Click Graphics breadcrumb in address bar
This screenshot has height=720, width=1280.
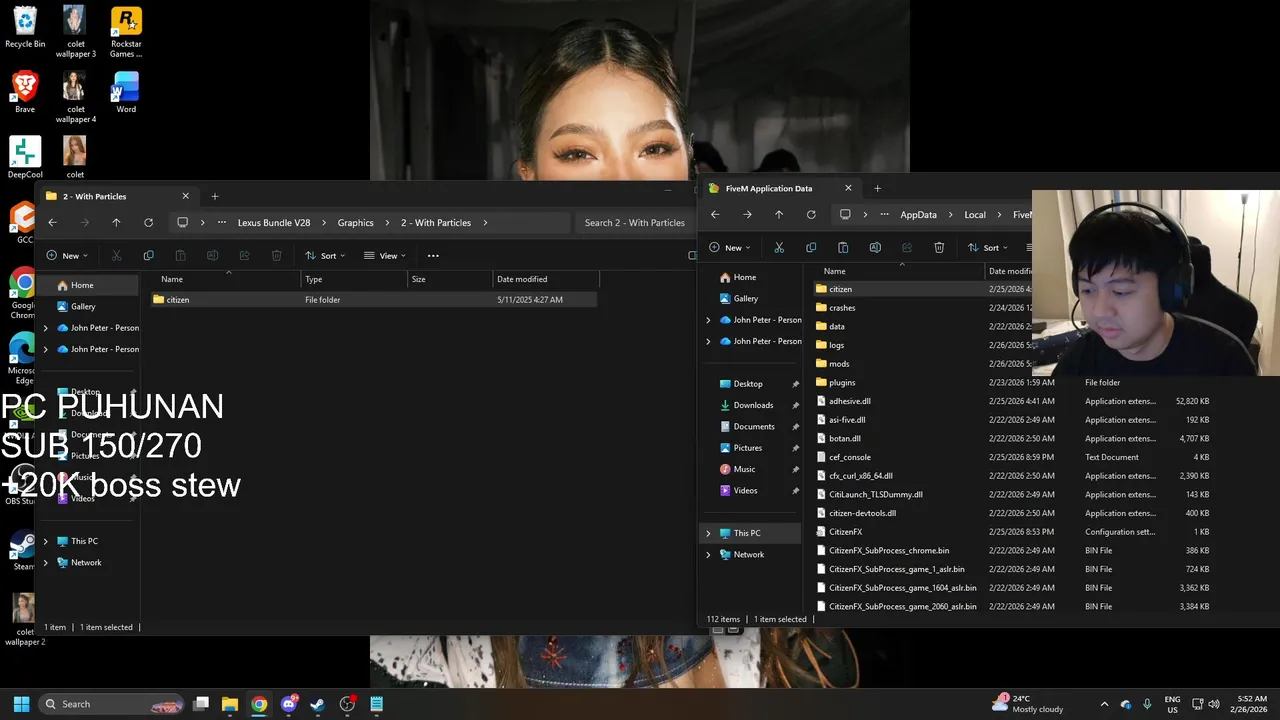(355, 223)
